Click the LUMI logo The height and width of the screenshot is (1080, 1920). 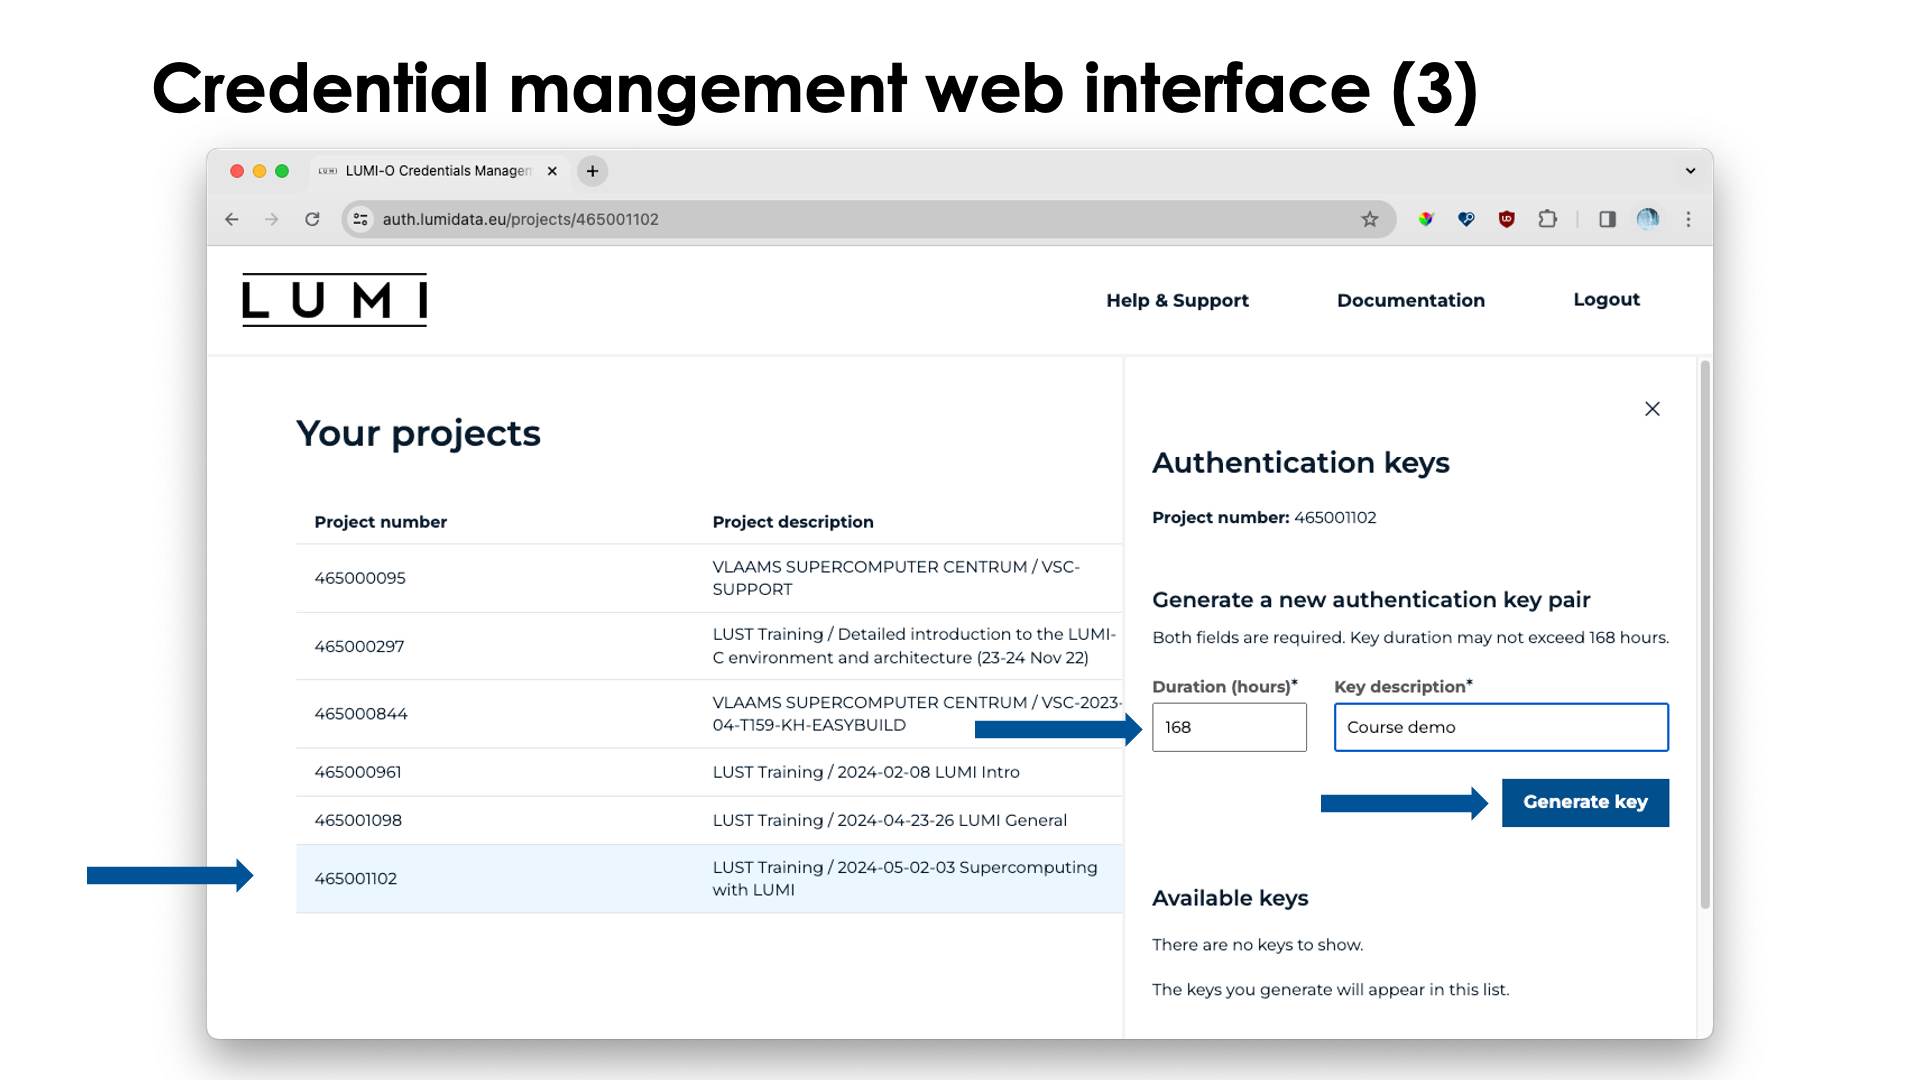pos(334,300)
